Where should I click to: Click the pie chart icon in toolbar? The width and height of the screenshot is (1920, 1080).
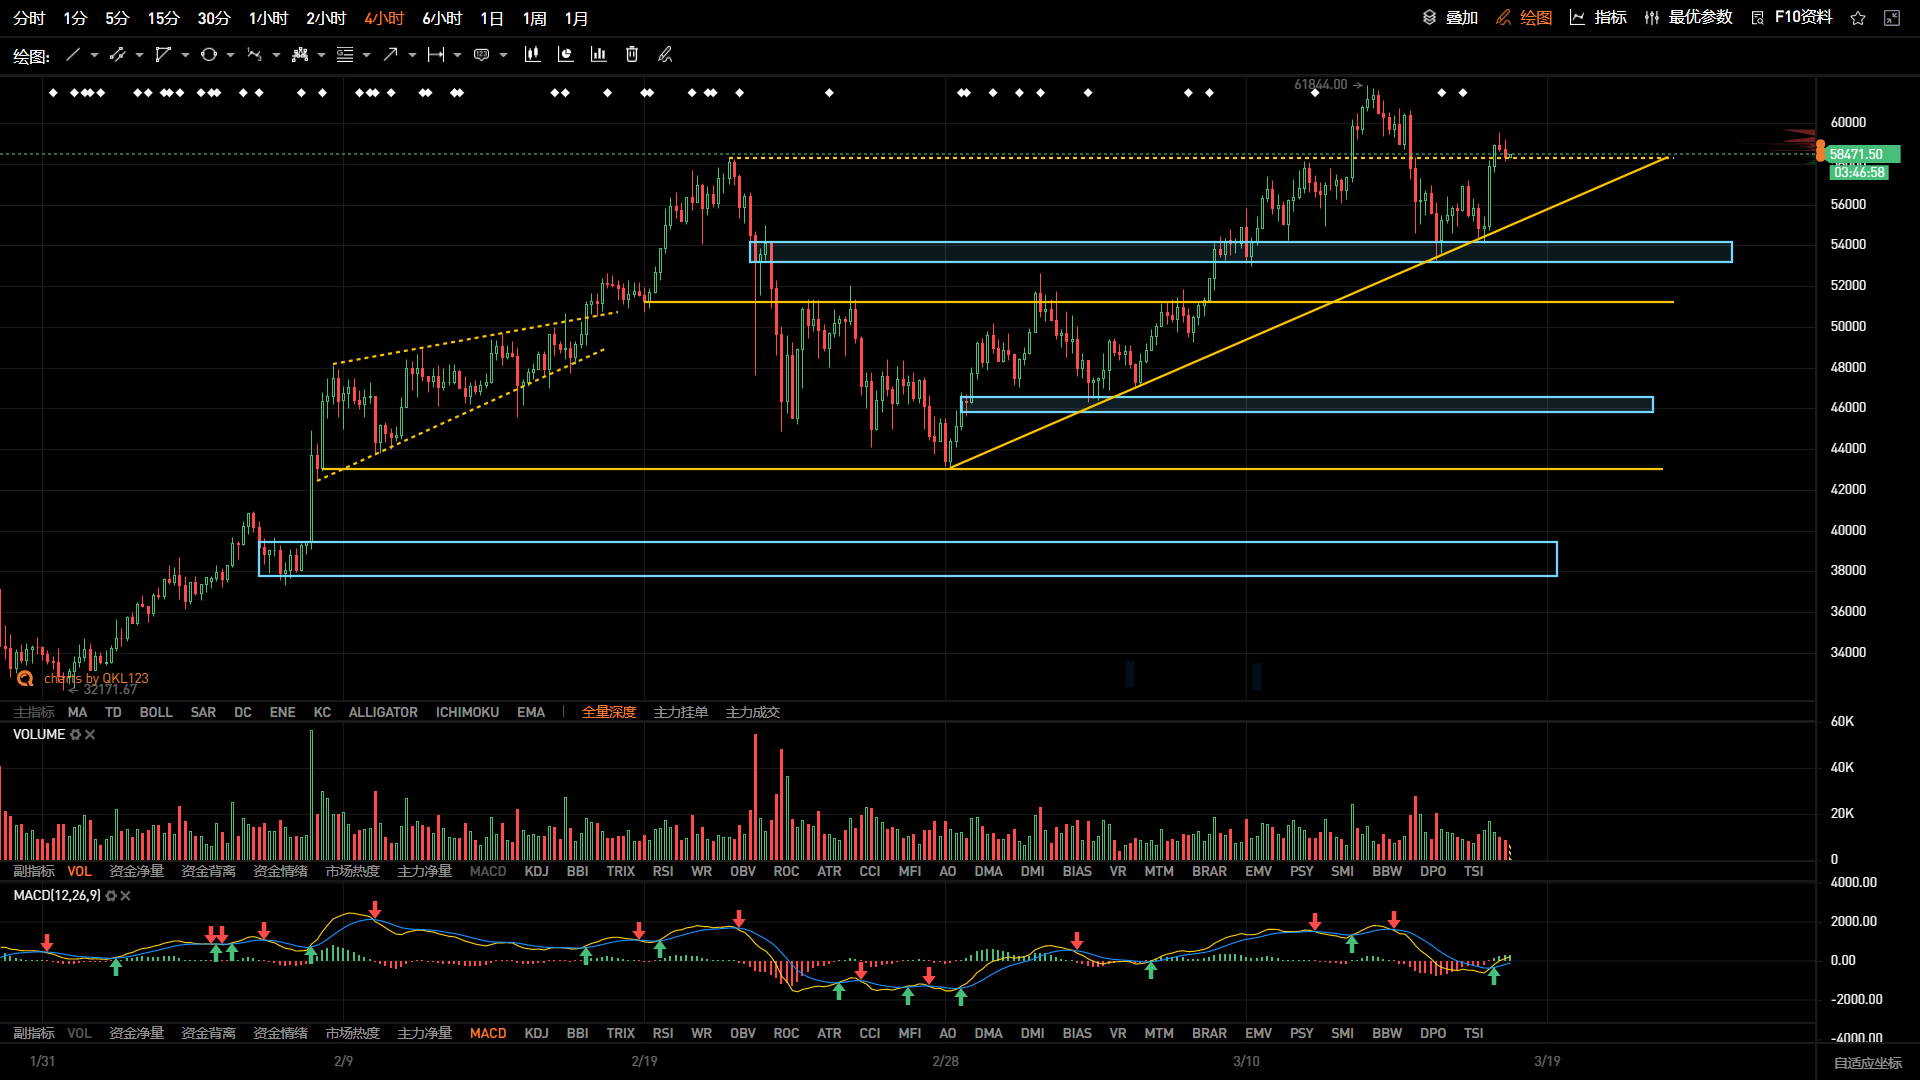pos(565,55)
